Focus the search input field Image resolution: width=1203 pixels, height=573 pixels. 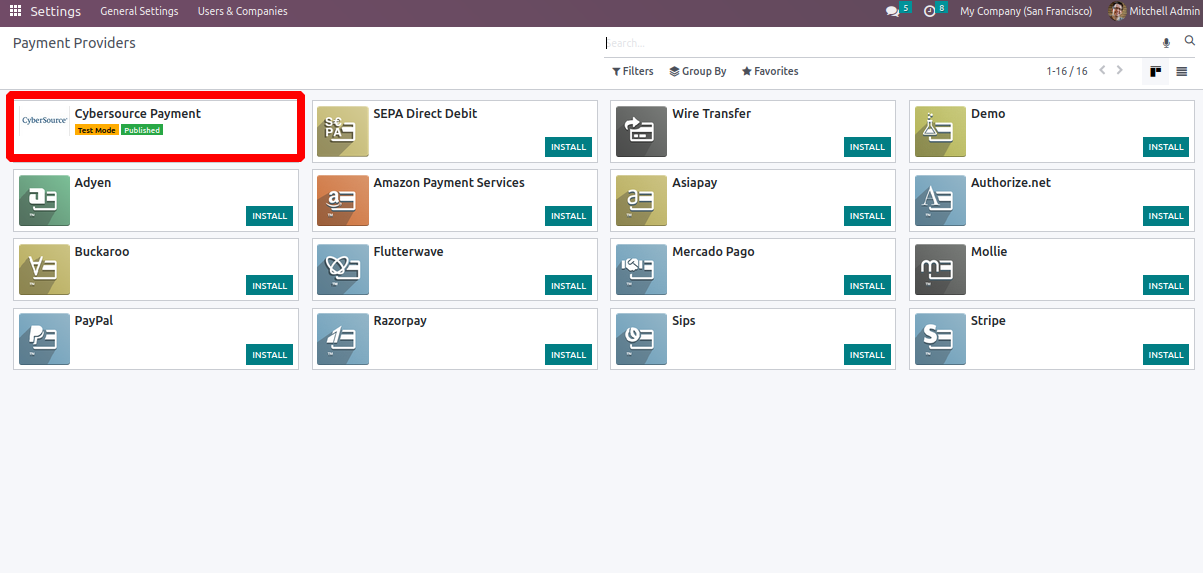pos(880,43)
